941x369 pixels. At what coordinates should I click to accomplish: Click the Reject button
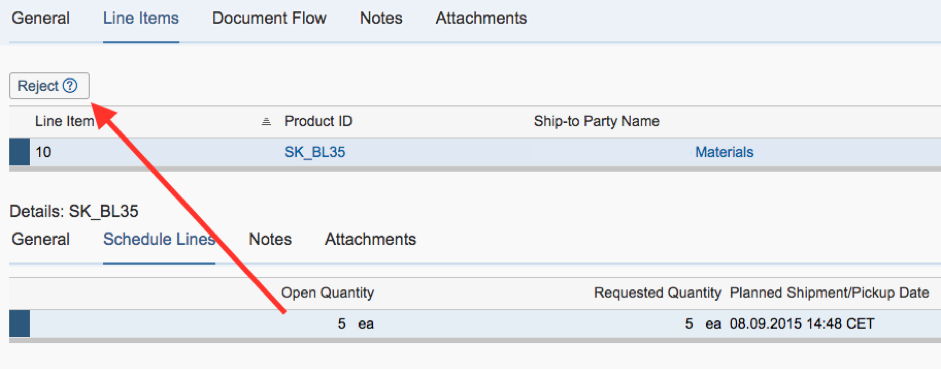[49, 86]
